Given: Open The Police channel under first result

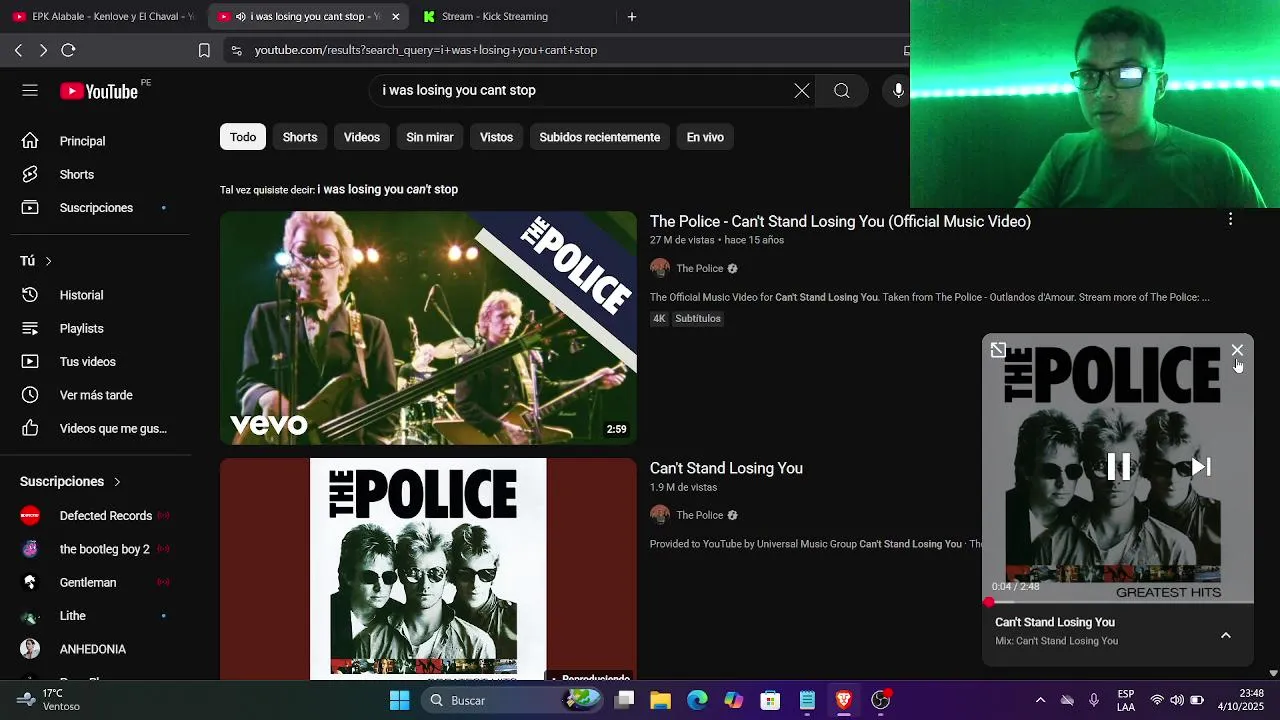Looking at the screenshot, I should (x=699, y=268).
